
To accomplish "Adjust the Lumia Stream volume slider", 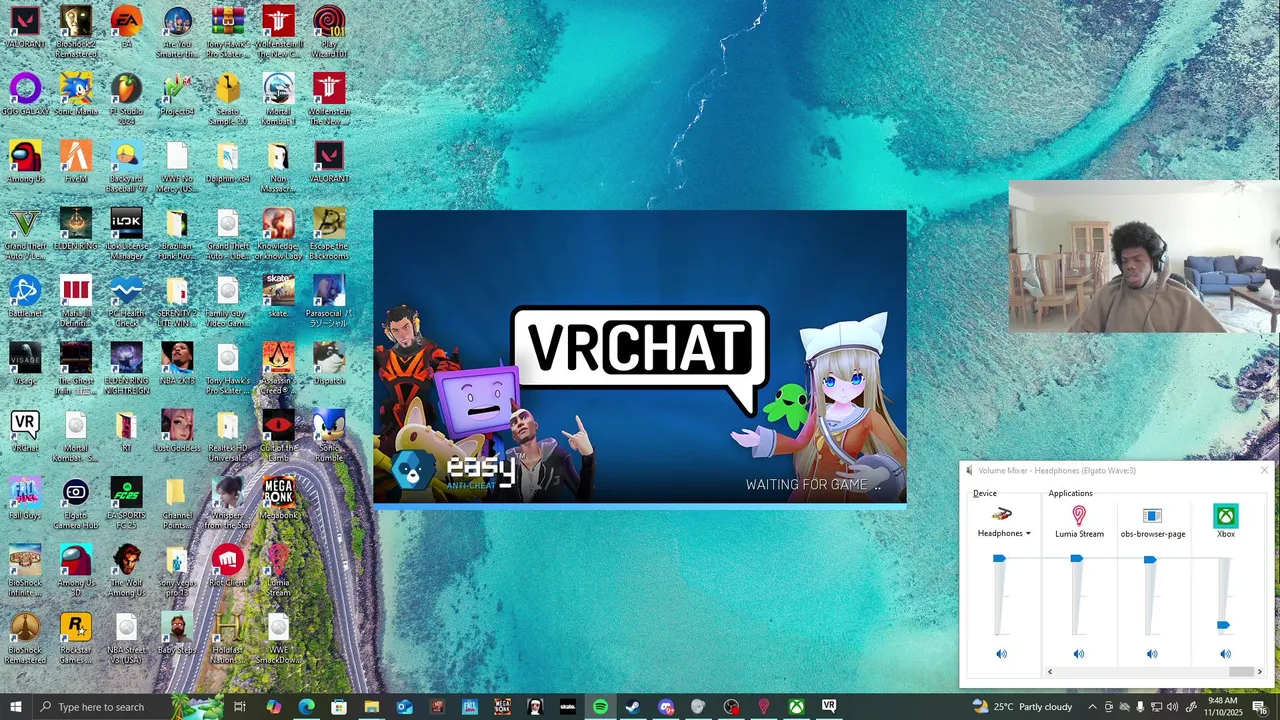I will pos(1076,559).
